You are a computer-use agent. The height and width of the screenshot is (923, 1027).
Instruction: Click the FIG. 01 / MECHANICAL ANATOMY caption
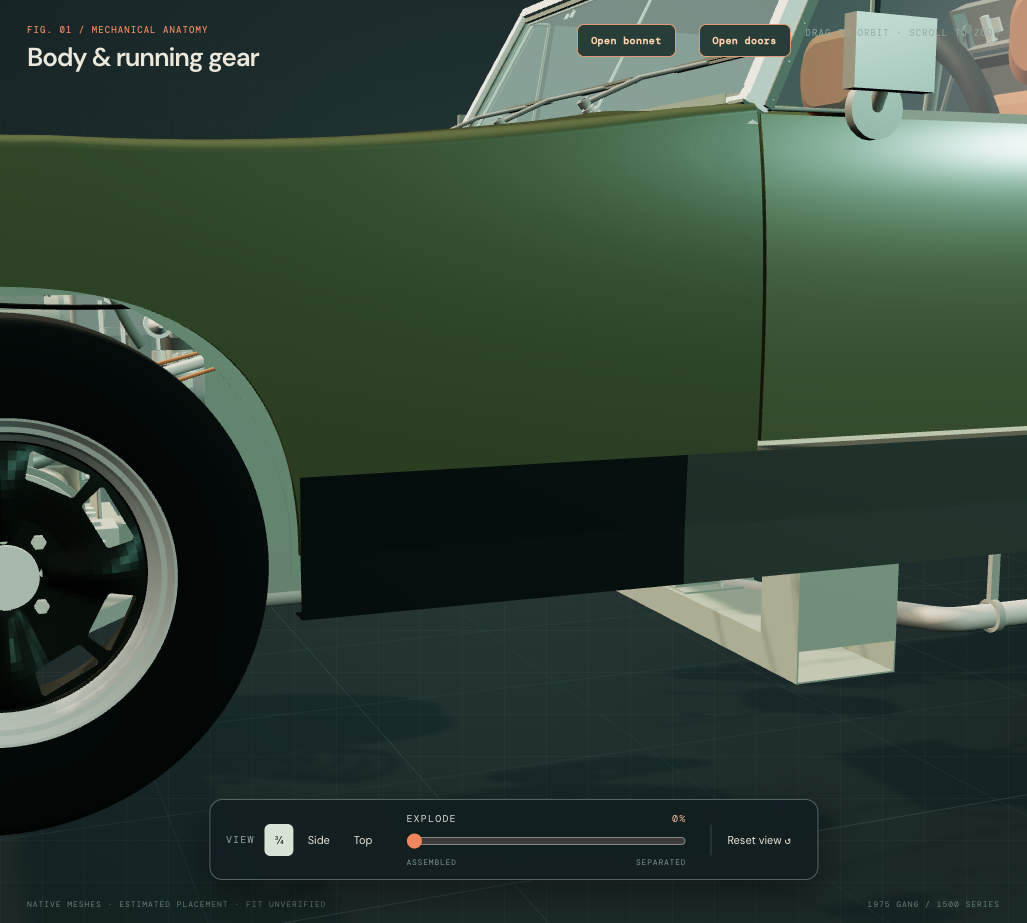(x=117, y=29)
